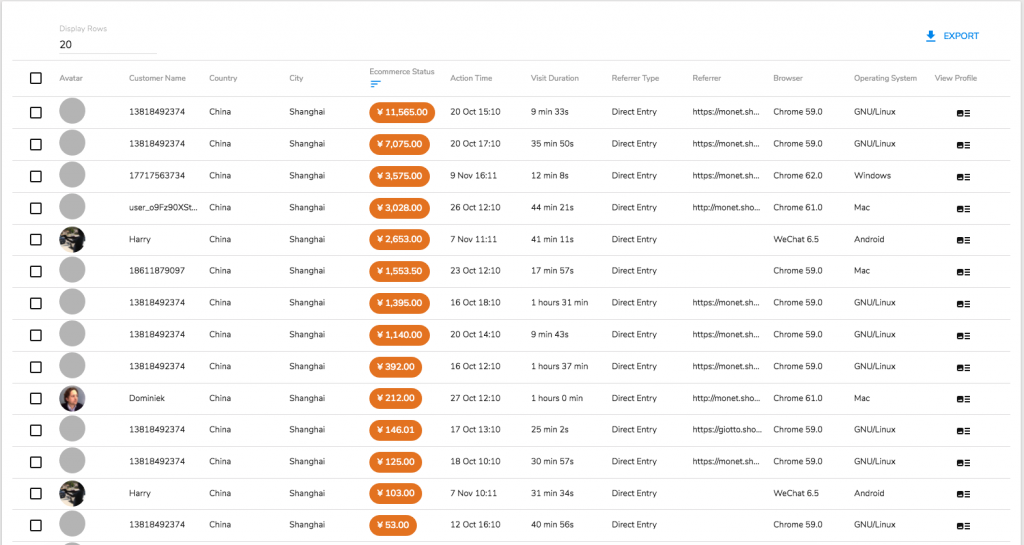Select checkbox for Dominiek's row
Viewport: 1024px width, 545px height.
pos(36,398)
